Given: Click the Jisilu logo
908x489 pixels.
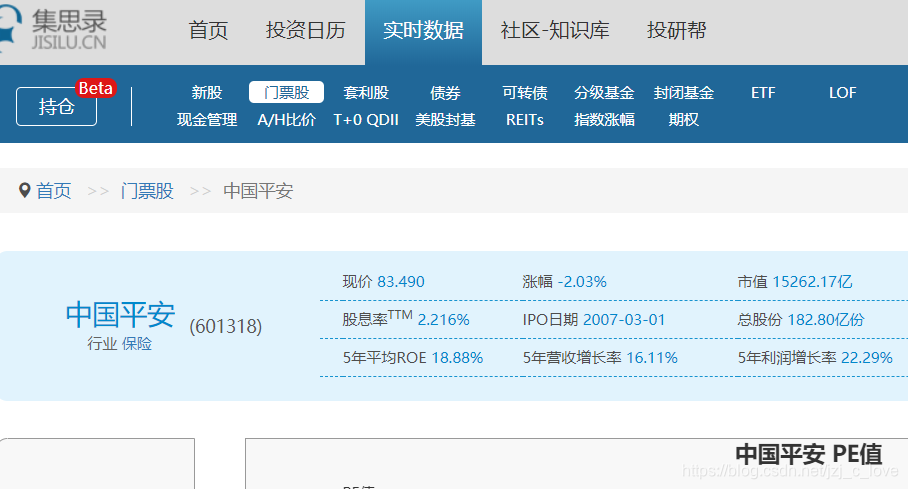Looking at the screenshot, I should coord(53,28).
